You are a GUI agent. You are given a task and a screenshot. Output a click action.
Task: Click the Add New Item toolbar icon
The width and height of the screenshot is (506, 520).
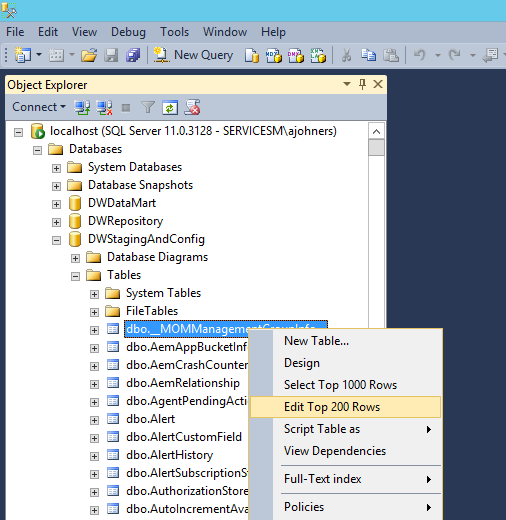point(56,55)
